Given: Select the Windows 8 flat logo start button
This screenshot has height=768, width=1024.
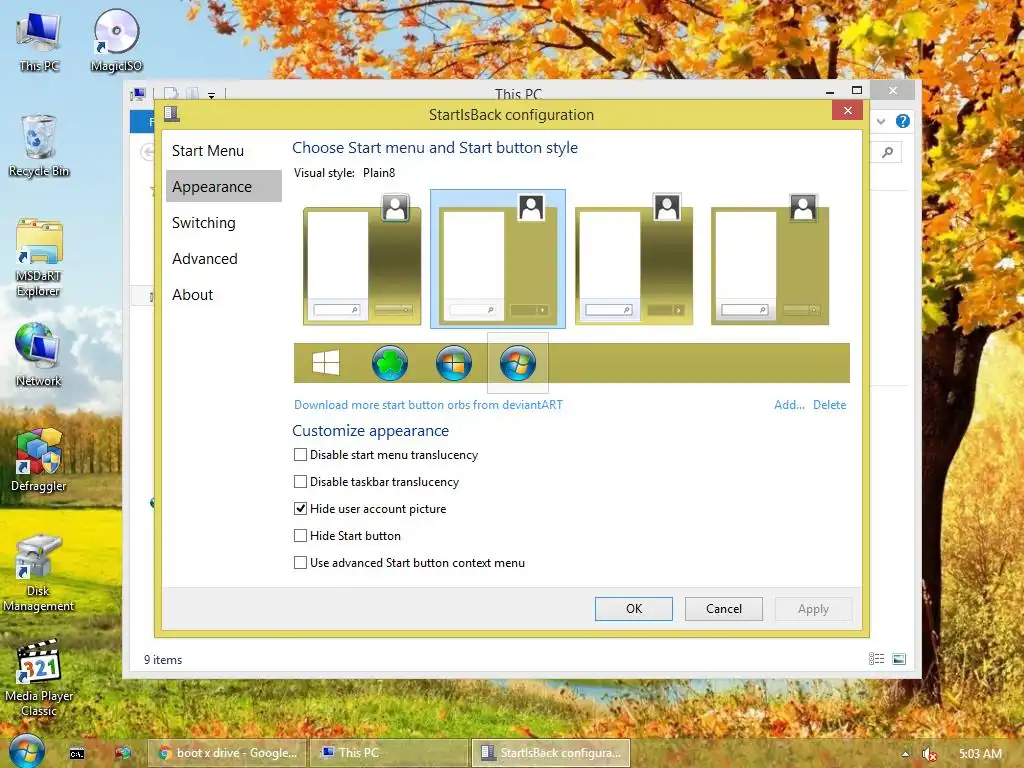Looking at the screenshot, I should [326, 362].
